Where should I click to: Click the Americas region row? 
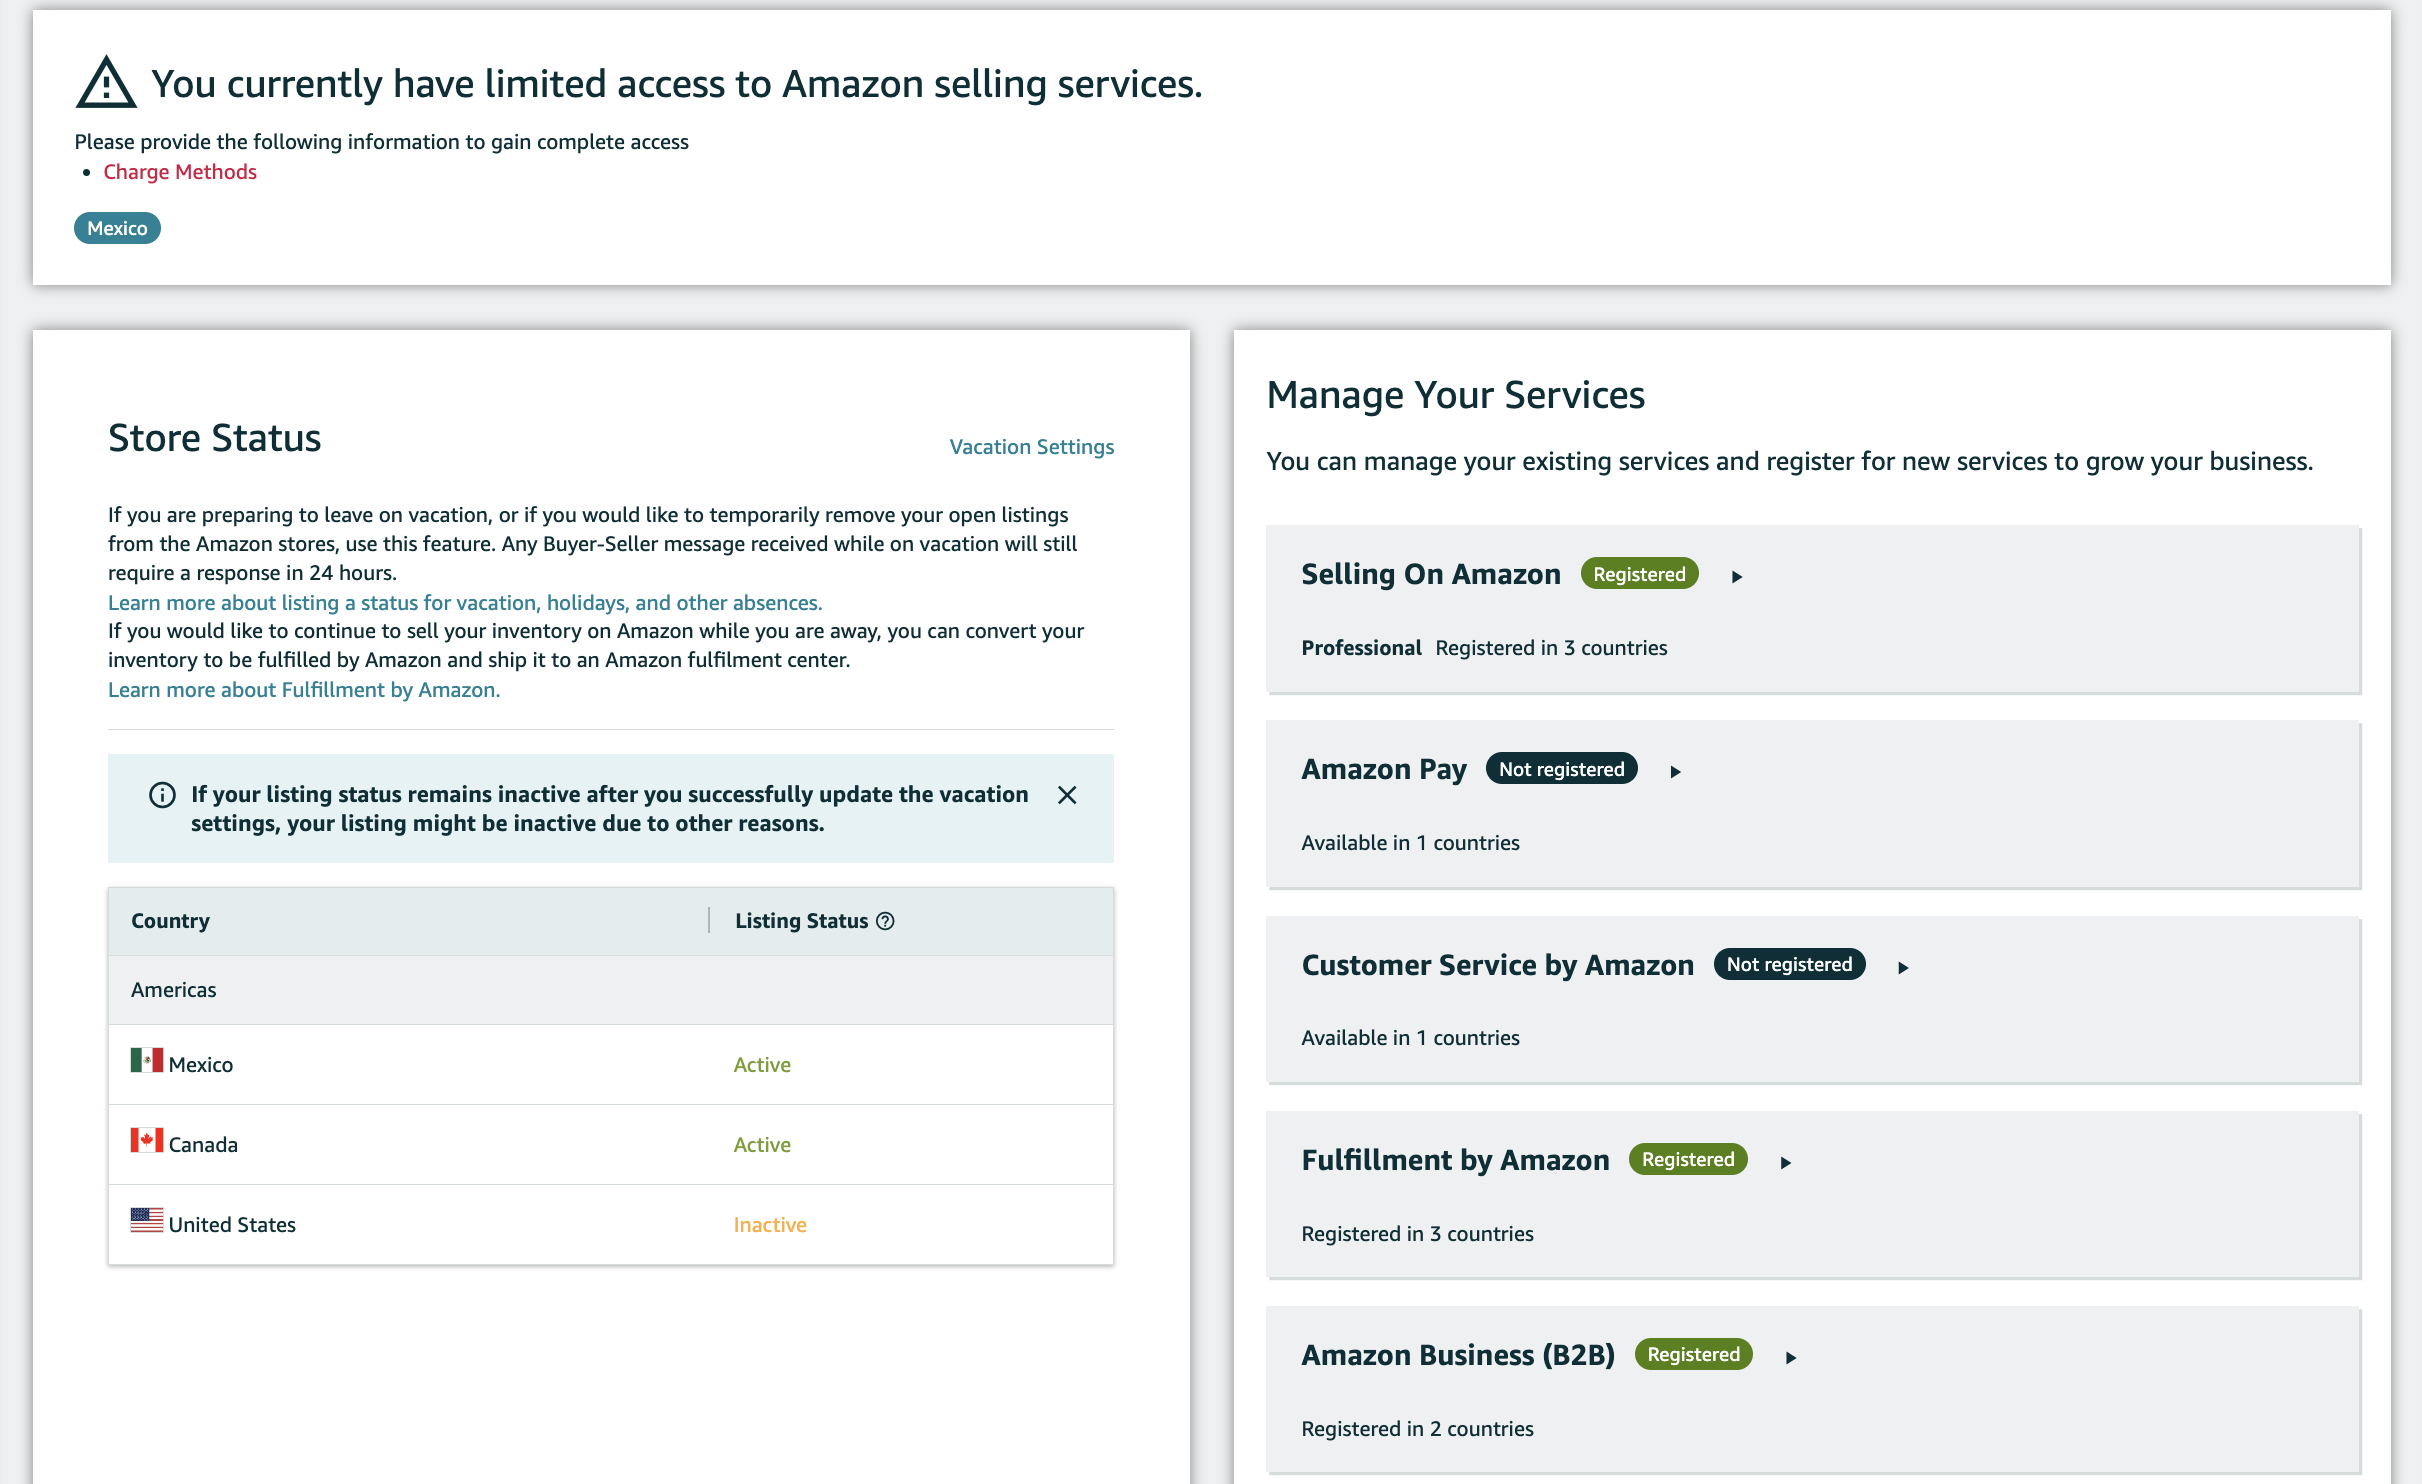(x=611, y=990)
